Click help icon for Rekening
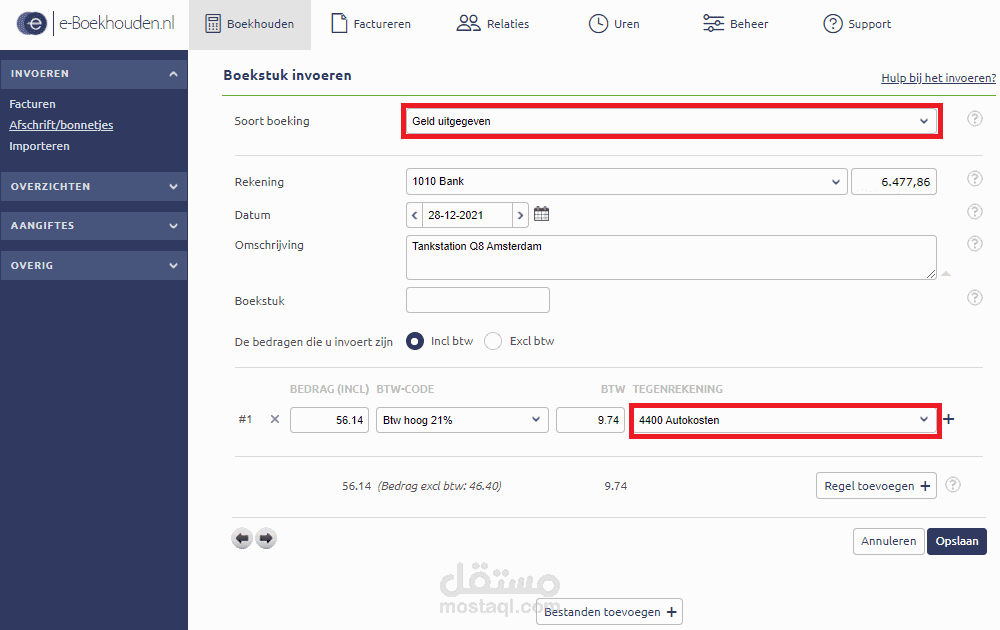The height and width of the screenshot is (630, 1000). 974,179
